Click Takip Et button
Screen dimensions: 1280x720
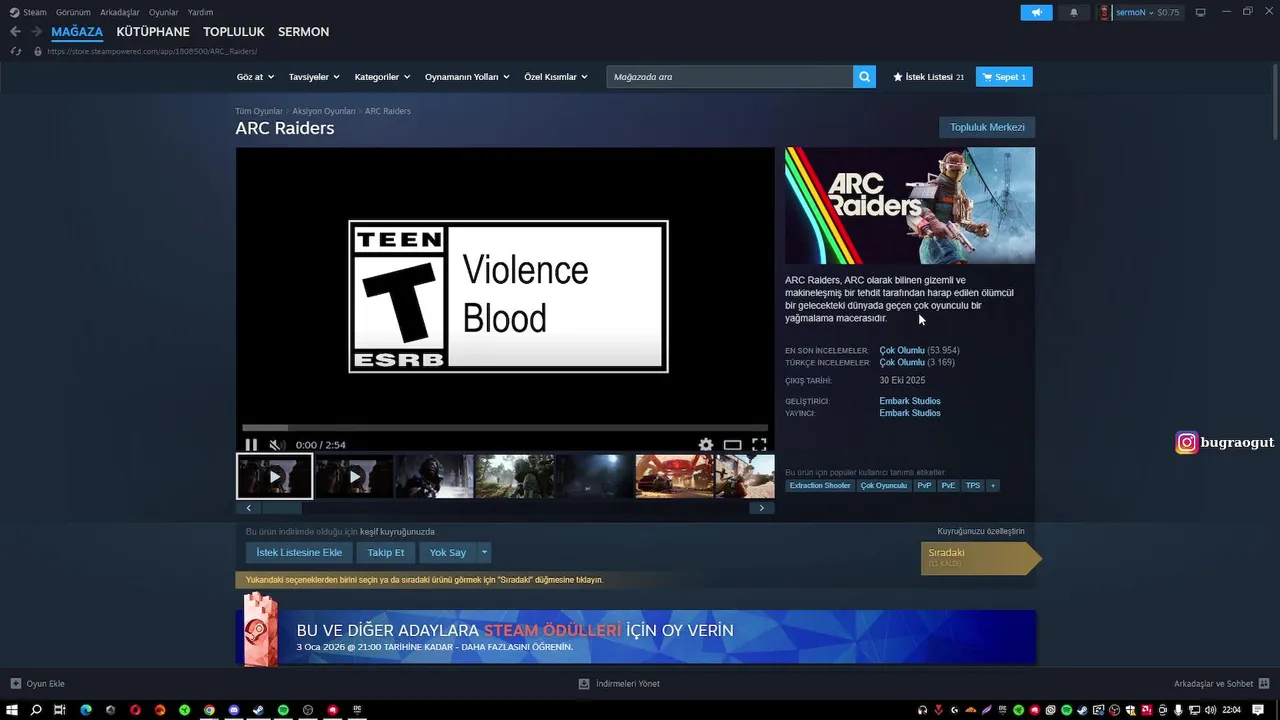pos(386,552)
